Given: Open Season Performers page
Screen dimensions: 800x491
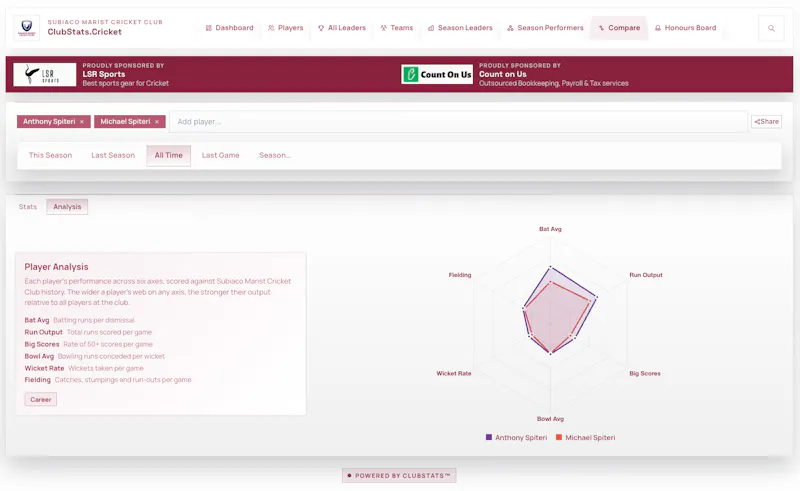Looking at the screenshot, I should click(545, 28).
